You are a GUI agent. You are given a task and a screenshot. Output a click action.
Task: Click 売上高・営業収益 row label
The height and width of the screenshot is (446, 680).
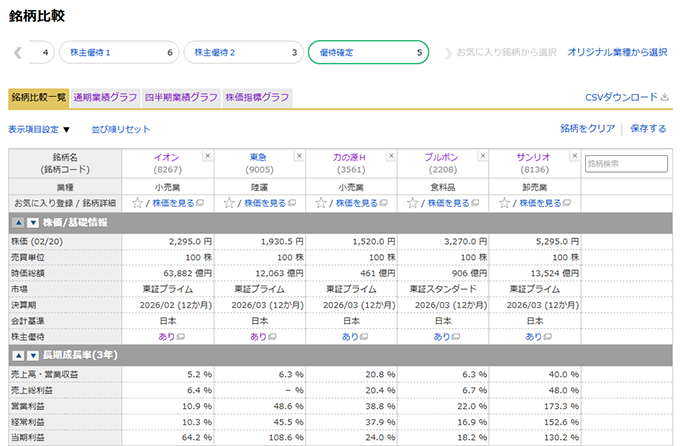[x=45, y=374]
